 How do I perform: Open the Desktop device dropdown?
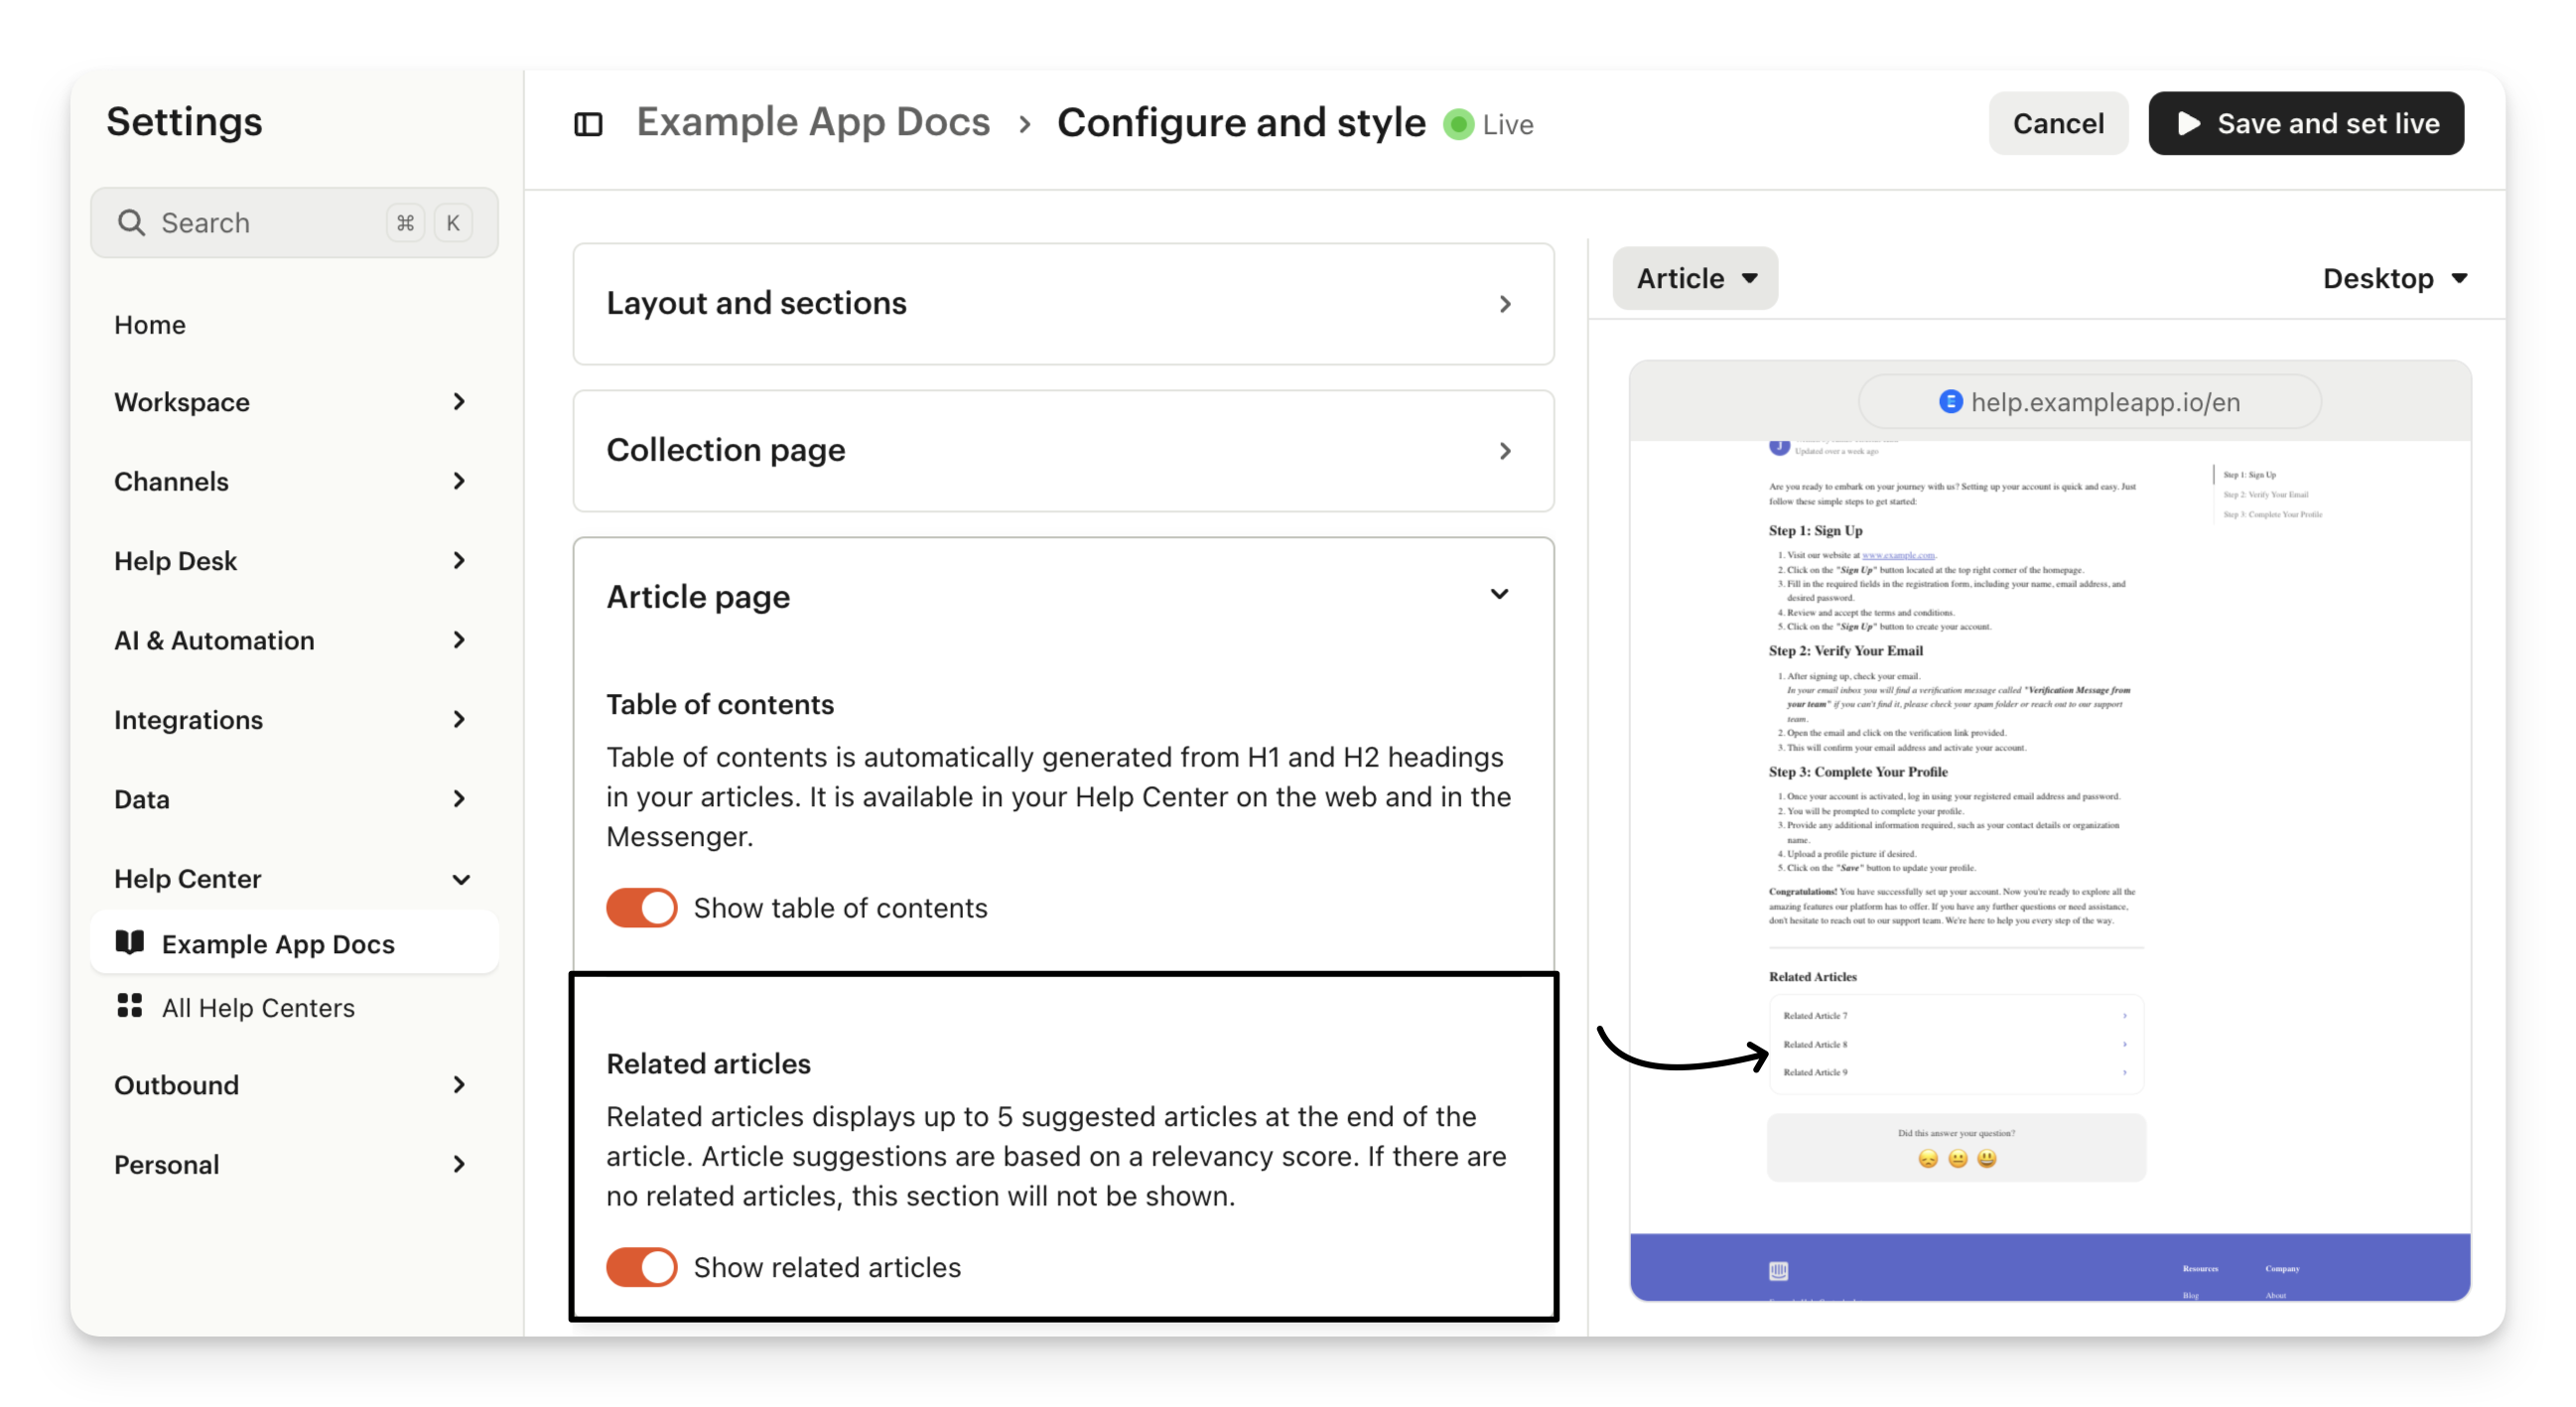2394,278
